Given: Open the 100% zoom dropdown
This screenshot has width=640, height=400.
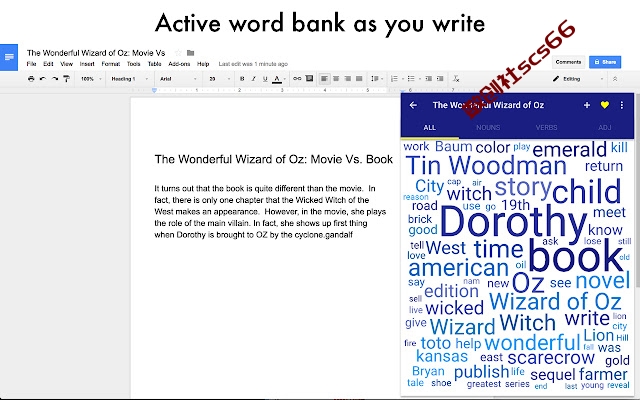Looking at the screenshot, I should 91,79.
